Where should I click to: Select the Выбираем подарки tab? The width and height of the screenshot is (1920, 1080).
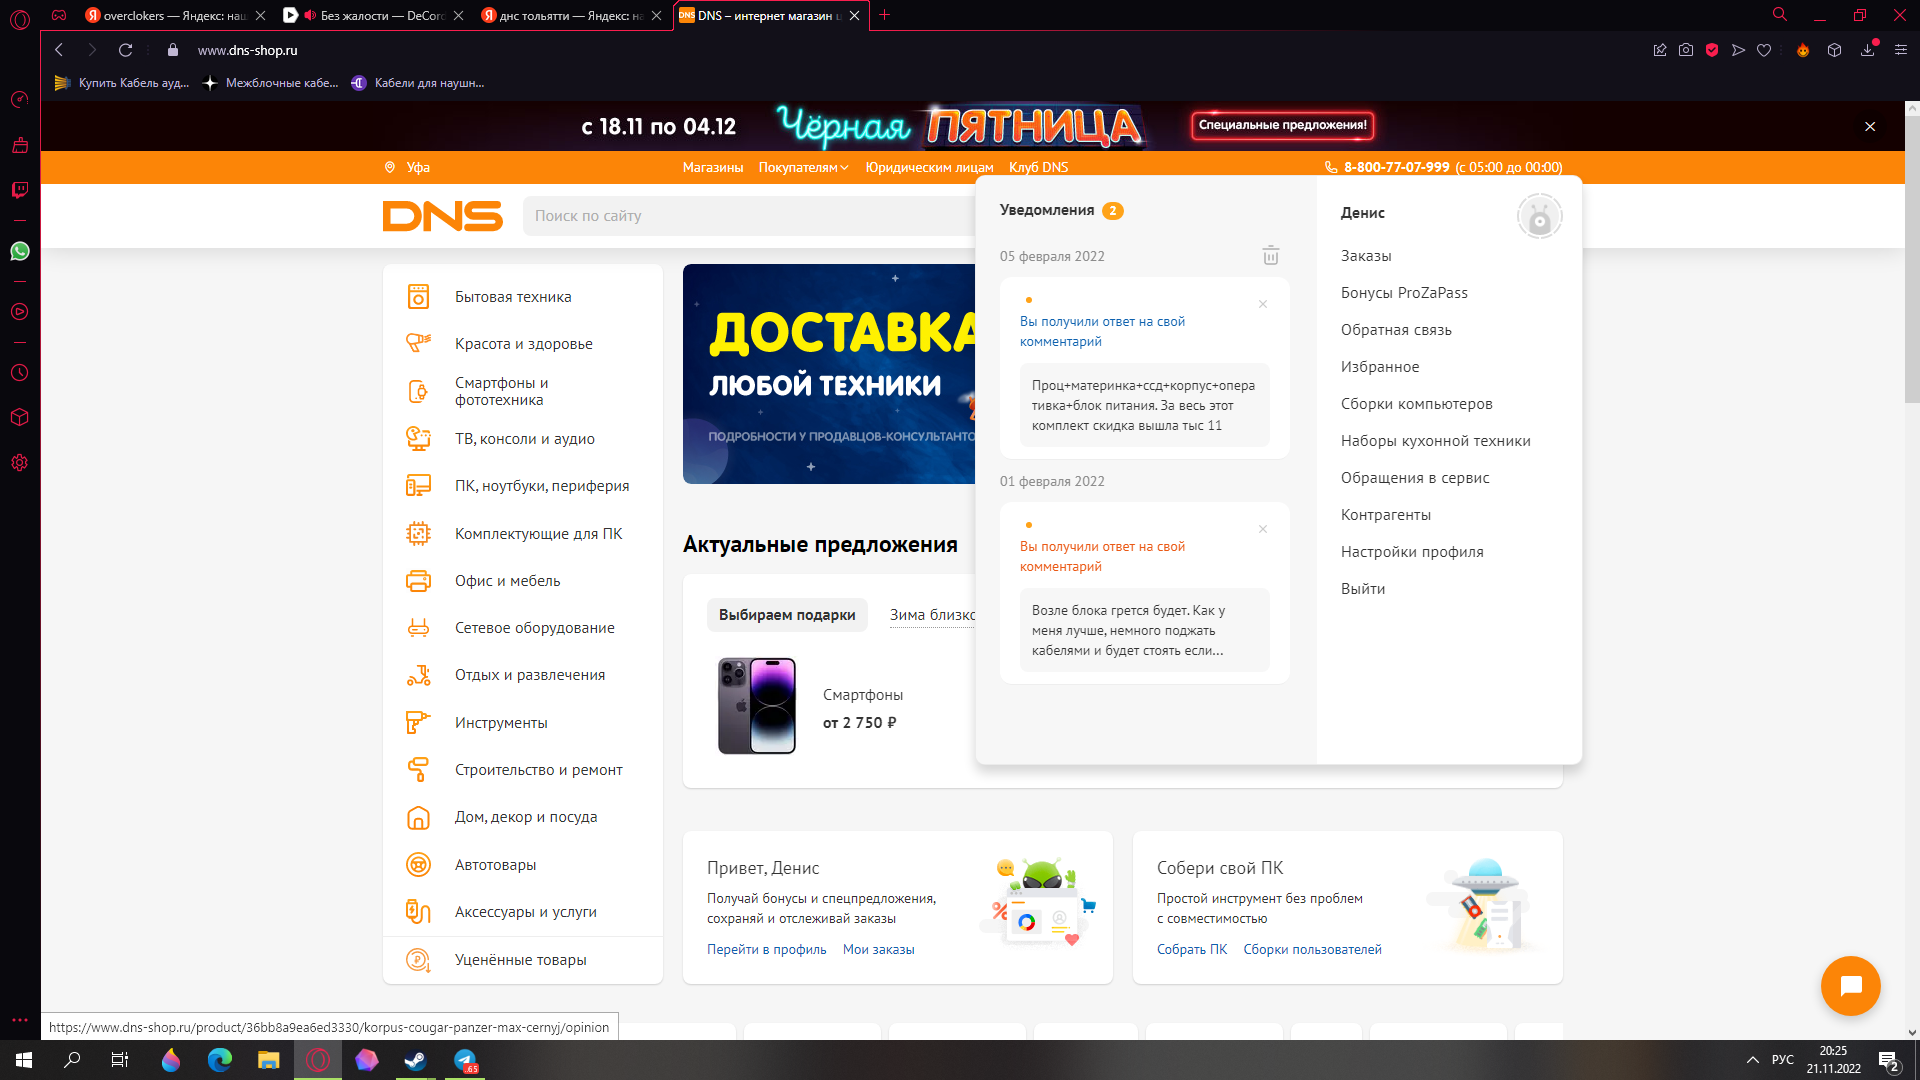coord(787,615)
